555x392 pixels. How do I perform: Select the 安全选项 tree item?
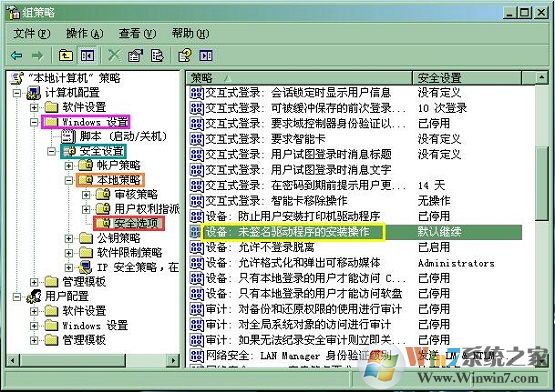click(136, 223)
